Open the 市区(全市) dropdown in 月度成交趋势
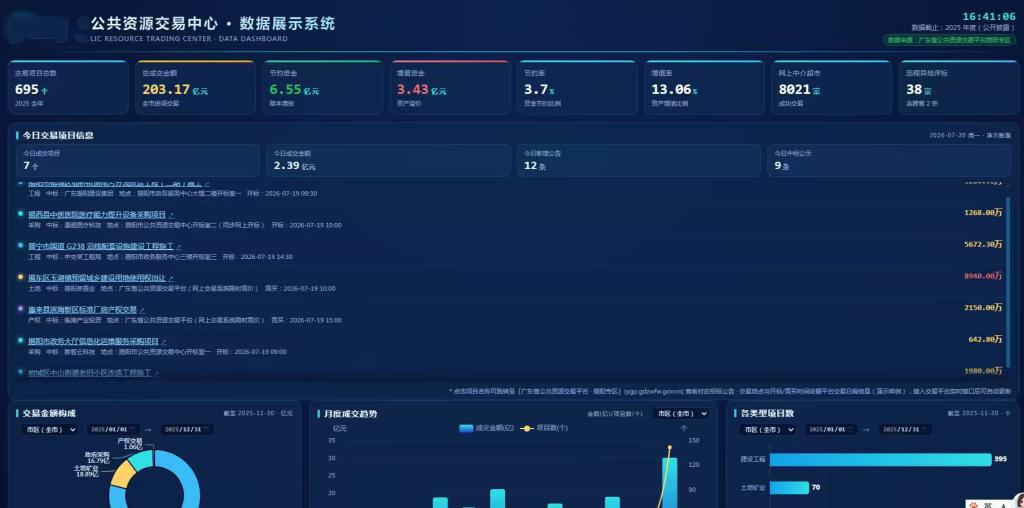This screenshot has width=1024, height=508. 681,414
